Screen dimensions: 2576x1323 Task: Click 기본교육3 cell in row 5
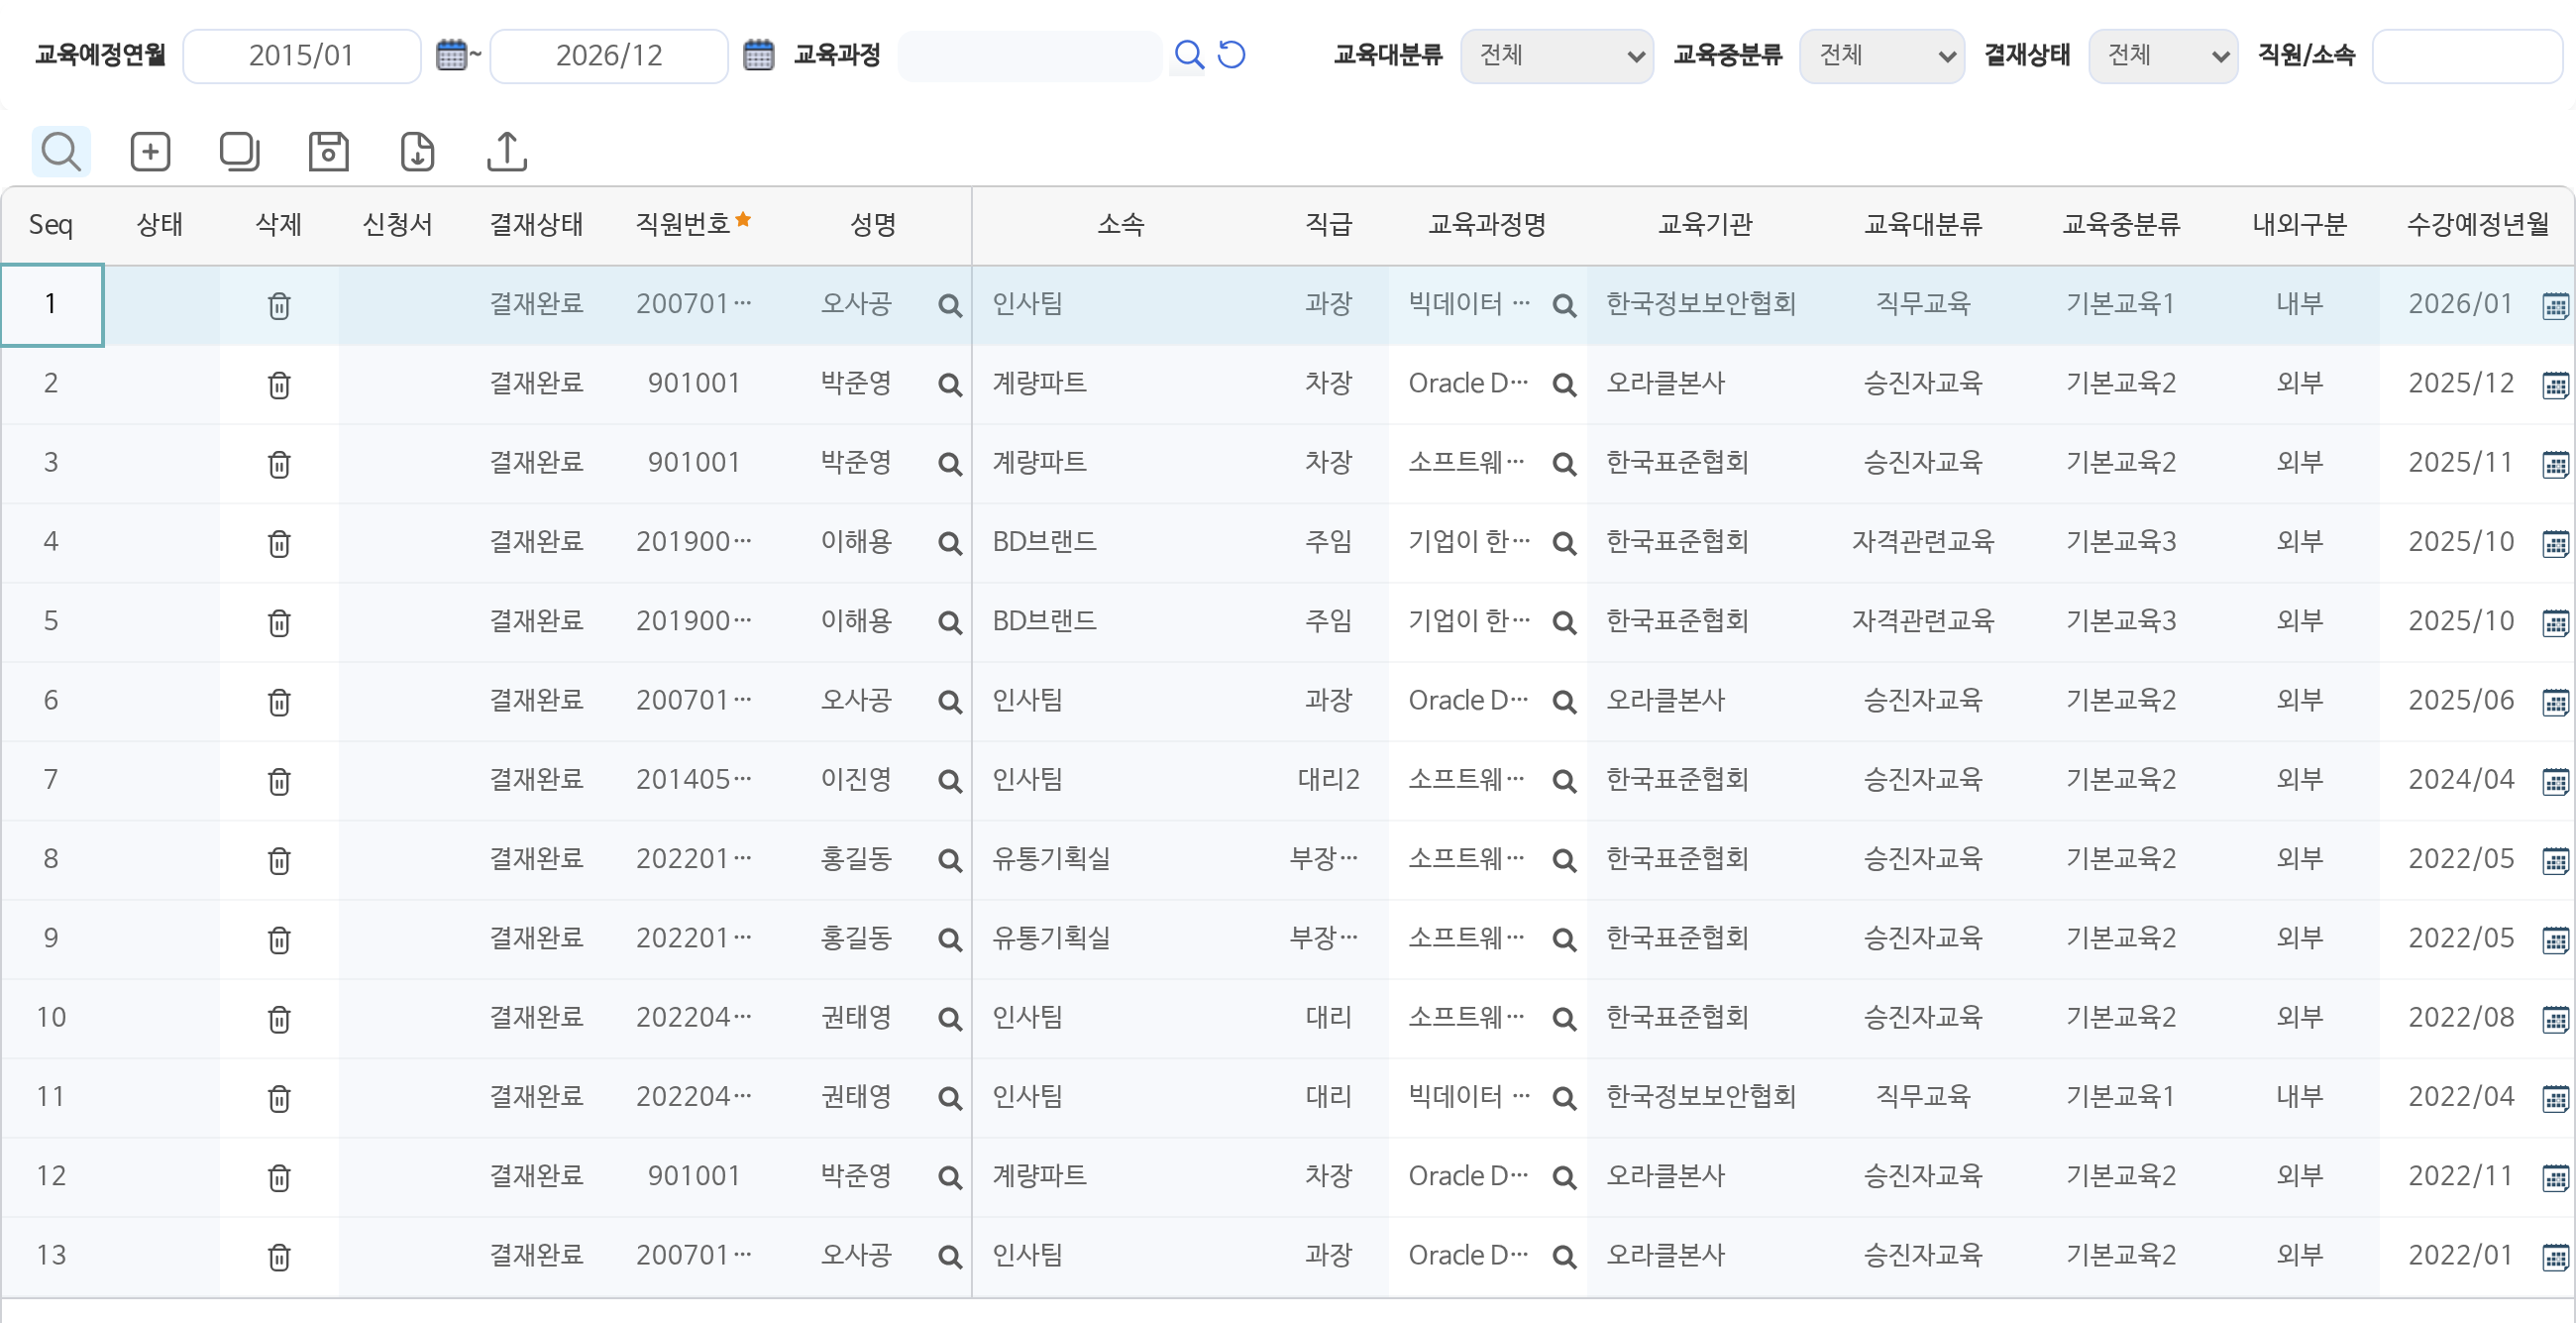(x=2120, y=621)
